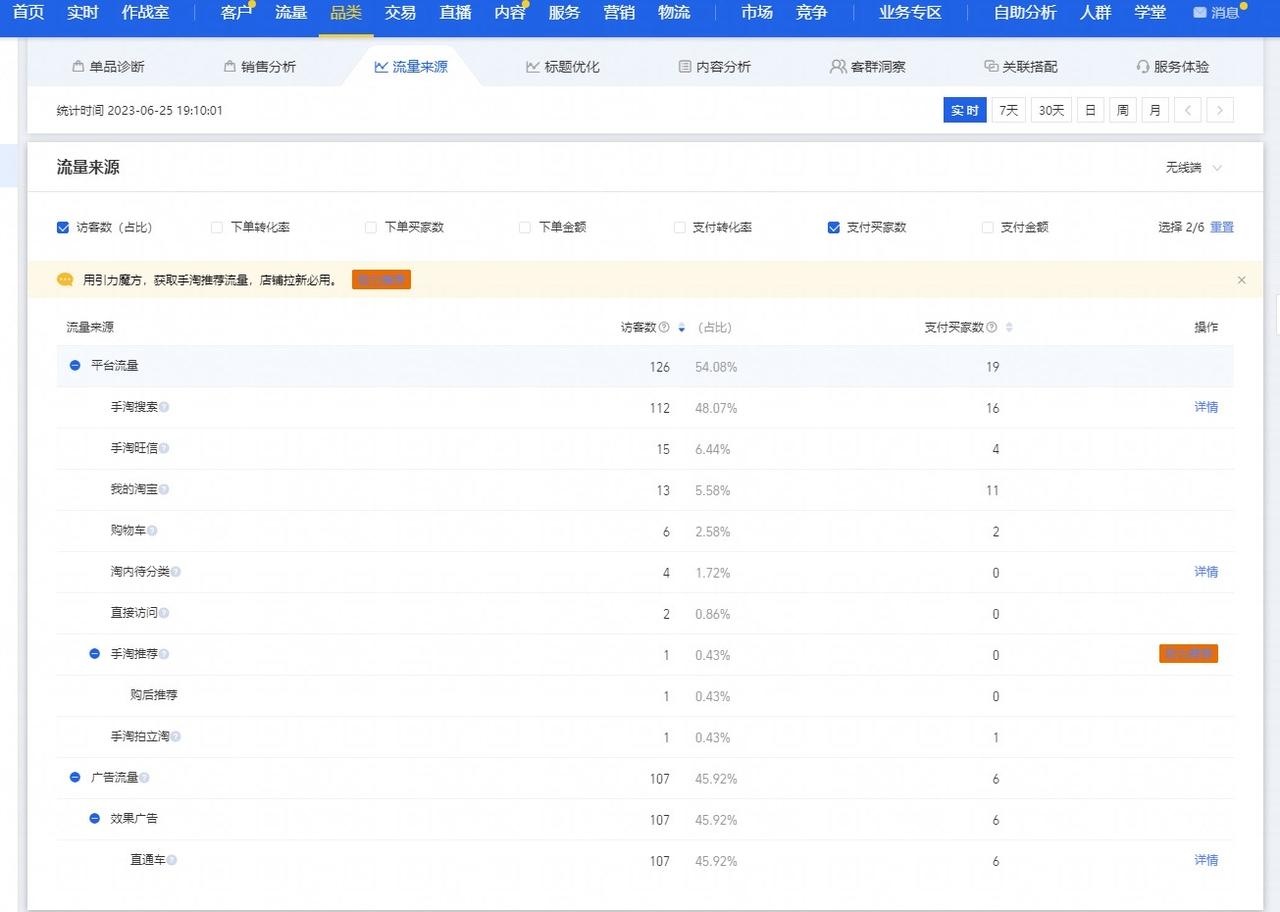Click previous period arrow button
This screenshot has width=1280, height=912.
tap(1187, 110)
